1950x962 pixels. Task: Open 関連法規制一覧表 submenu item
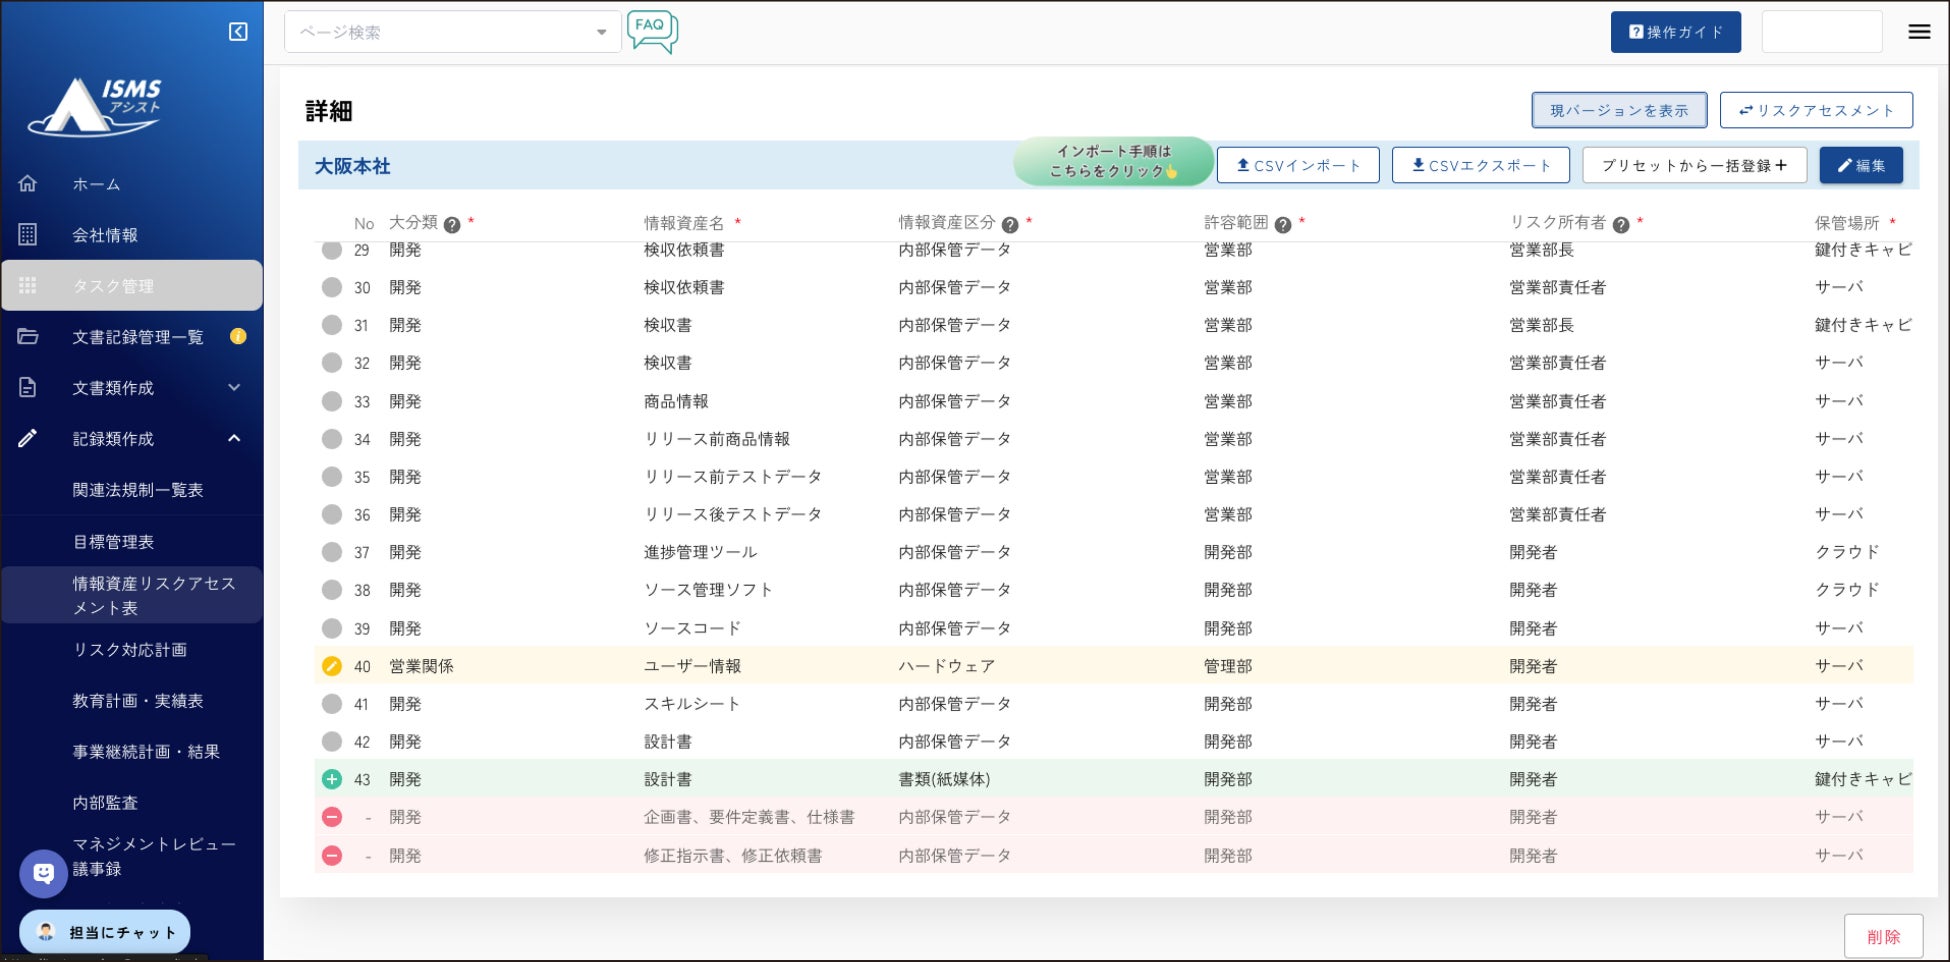click(x=138, y=490)
